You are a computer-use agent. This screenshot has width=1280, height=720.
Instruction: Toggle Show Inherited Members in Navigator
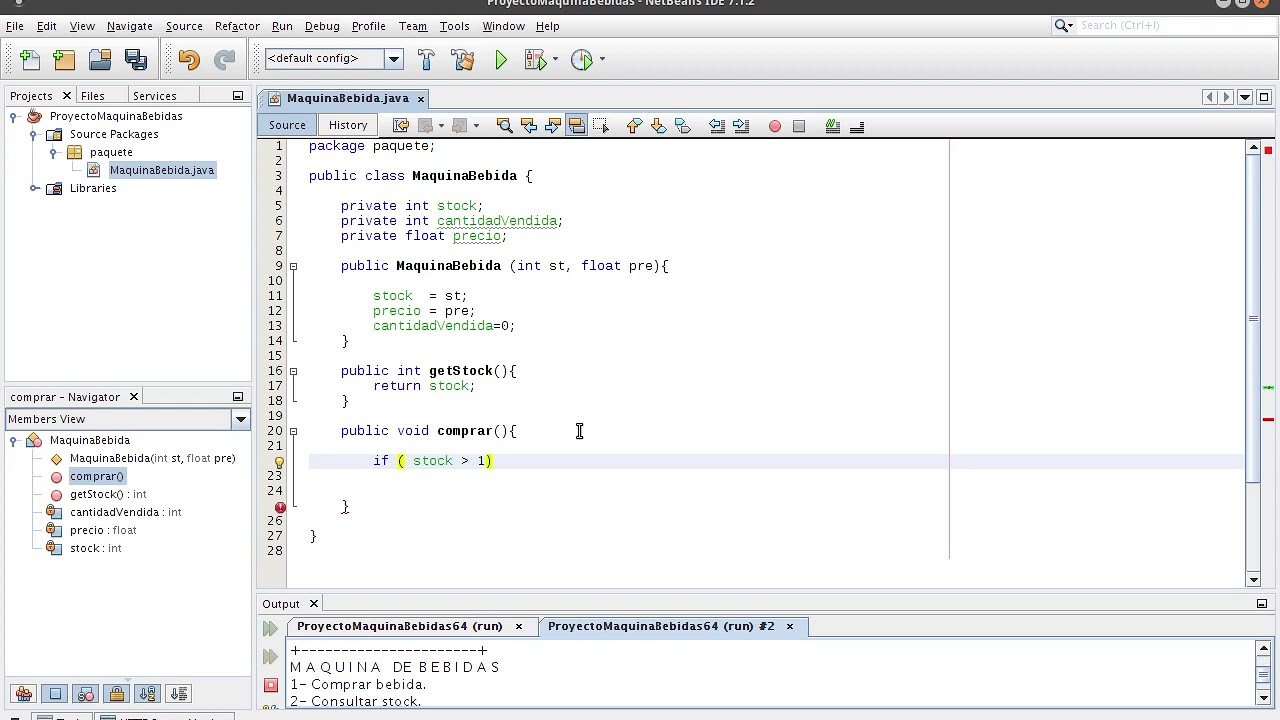(24, 694)
